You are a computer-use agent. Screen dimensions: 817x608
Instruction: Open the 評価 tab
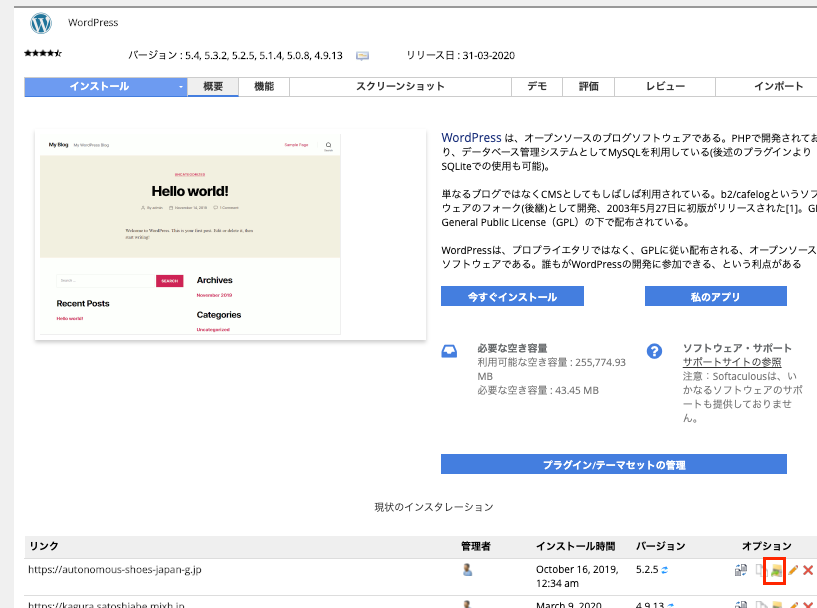pos(588,87)
